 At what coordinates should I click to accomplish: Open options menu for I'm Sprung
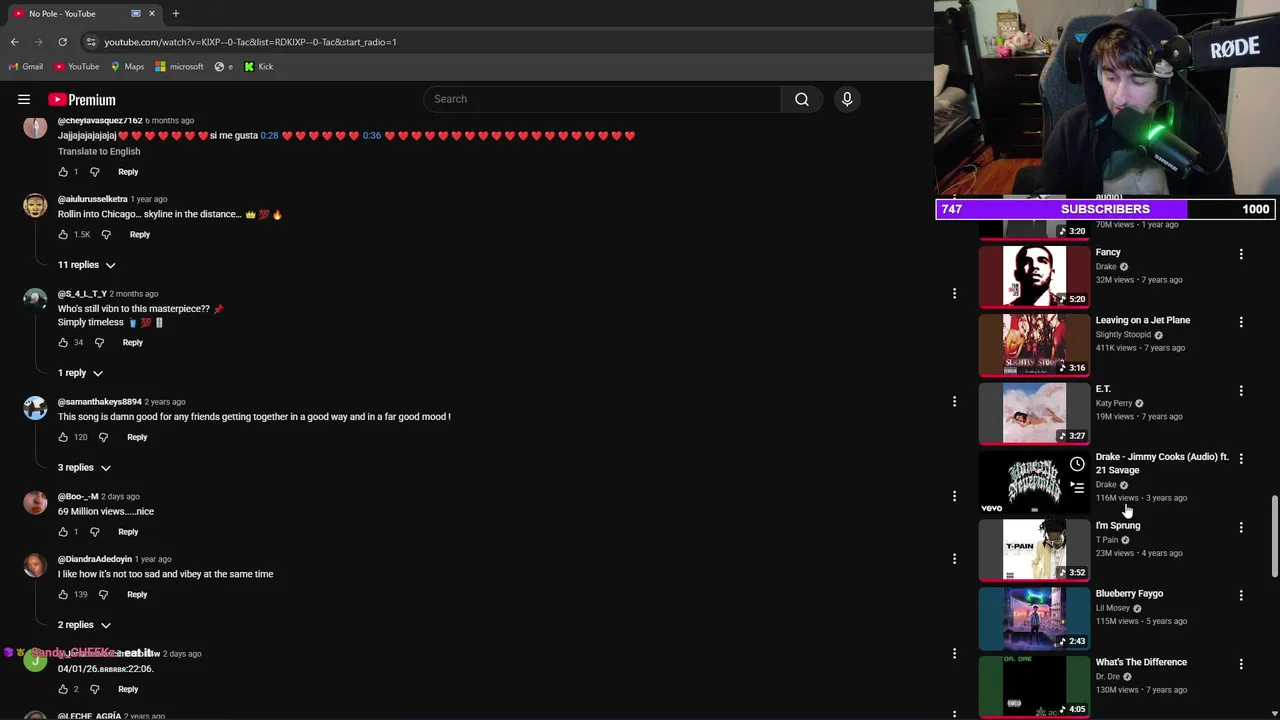click(x=1241, y=527)
